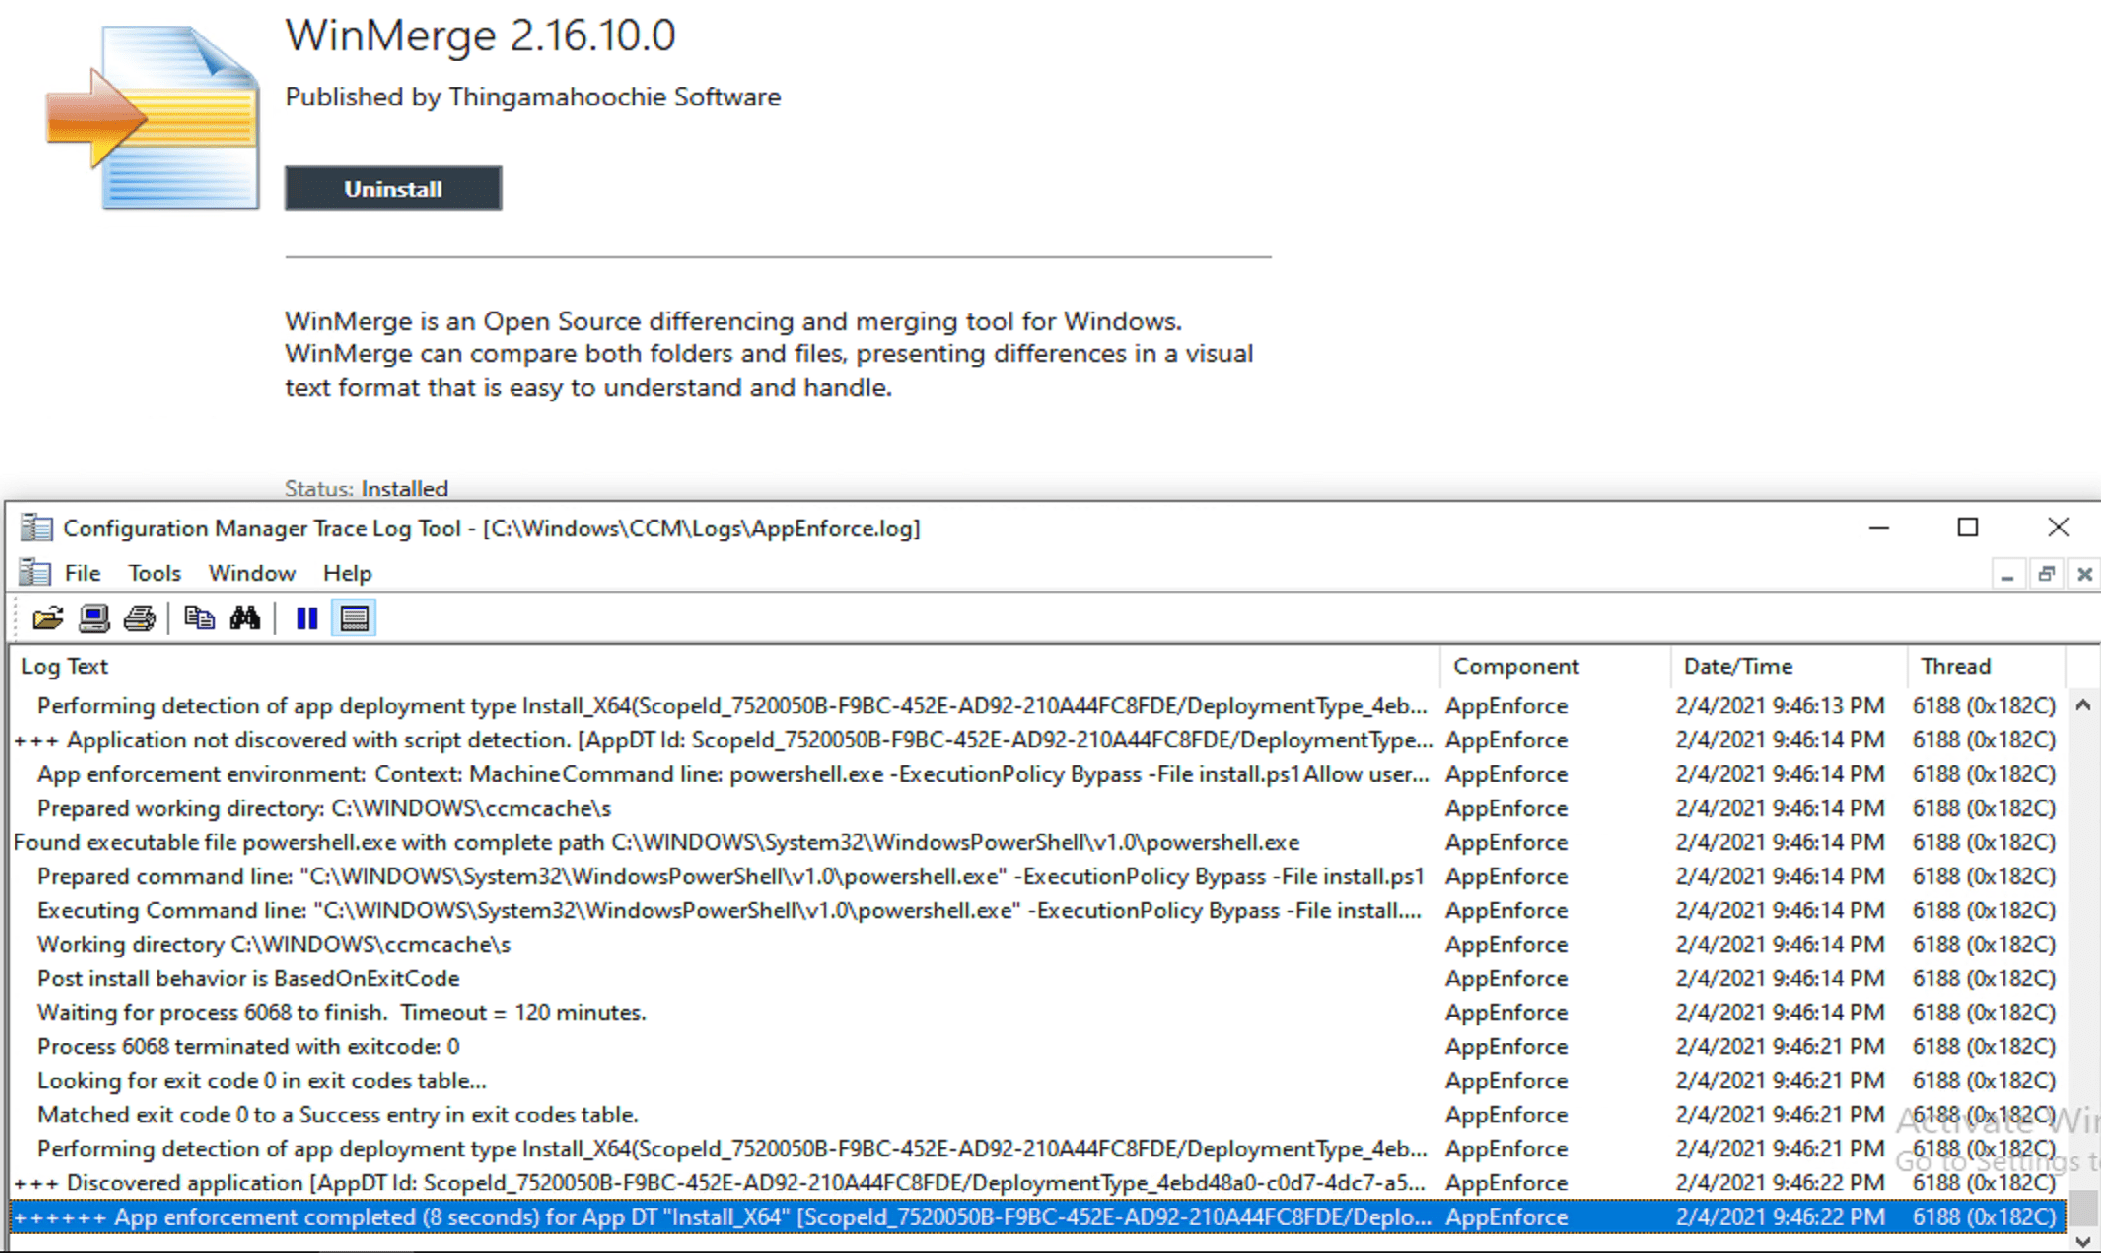Click the Open on Server computer icon
The width and height of the screenshot is (2101, 1253).
(x=94, y=618)
